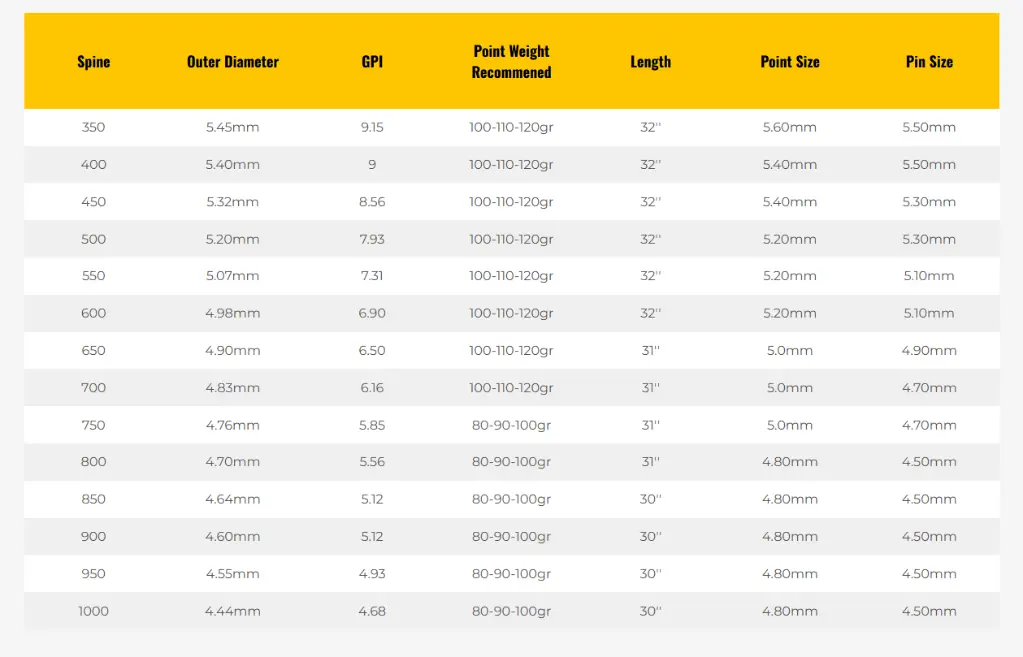Screen dimensions: 1023x657
Task: Select the 4.93 GPI value
Action: click(x=372, y=574)
